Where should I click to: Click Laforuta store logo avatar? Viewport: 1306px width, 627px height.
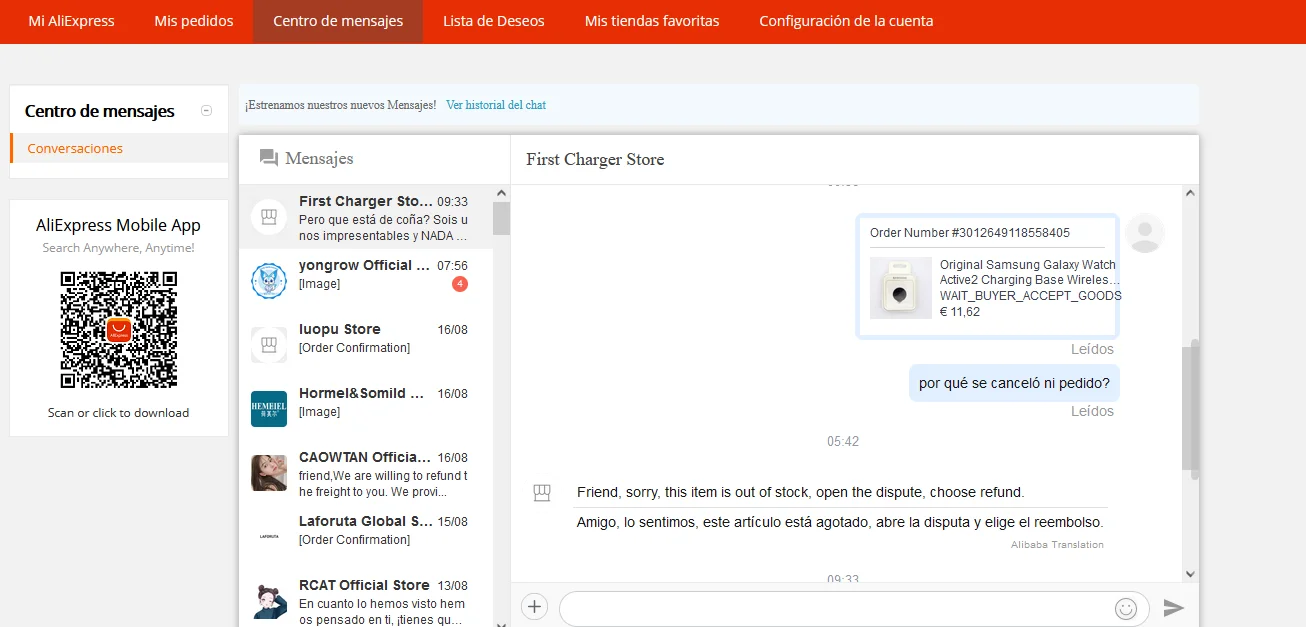[268, 537]
